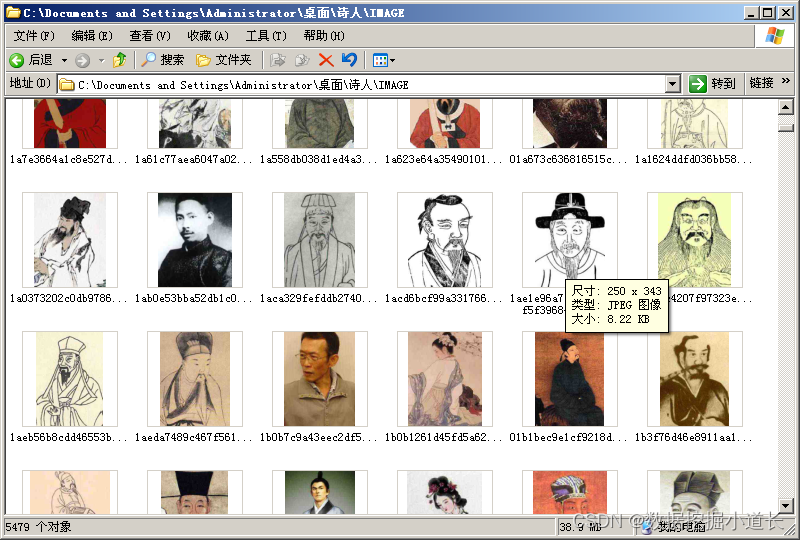
Task: Click the Move To folder icon
Action: click(x=277, y=60)
